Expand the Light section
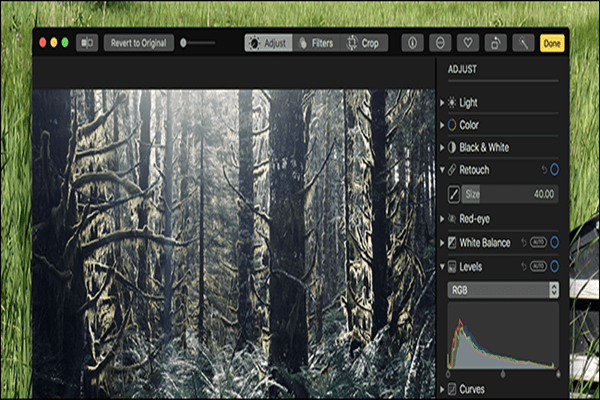Viewport: 600px width, 400px height. coord(442,103)
